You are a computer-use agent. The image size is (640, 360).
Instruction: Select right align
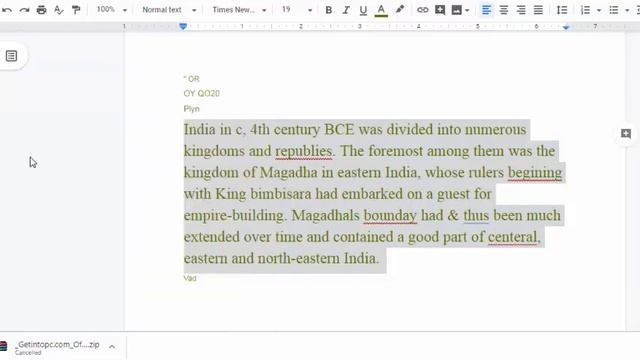[521, 10]
